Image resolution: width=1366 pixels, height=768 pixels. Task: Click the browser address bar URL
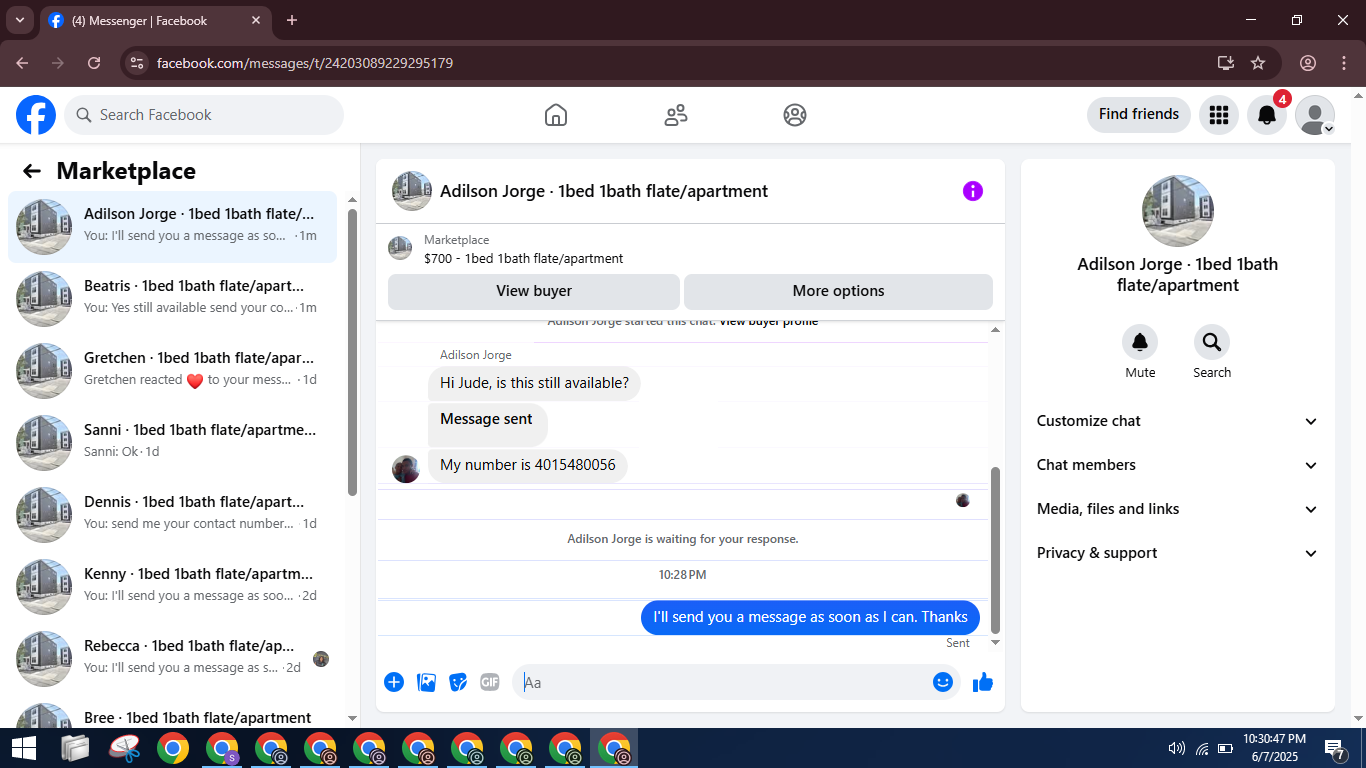tap(305, 63)
